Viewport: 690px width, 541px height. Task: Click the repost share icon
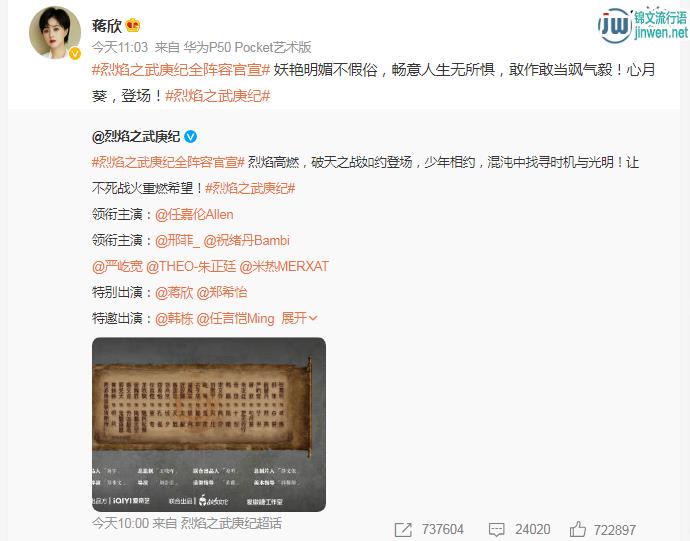click(x=403, y=529)
